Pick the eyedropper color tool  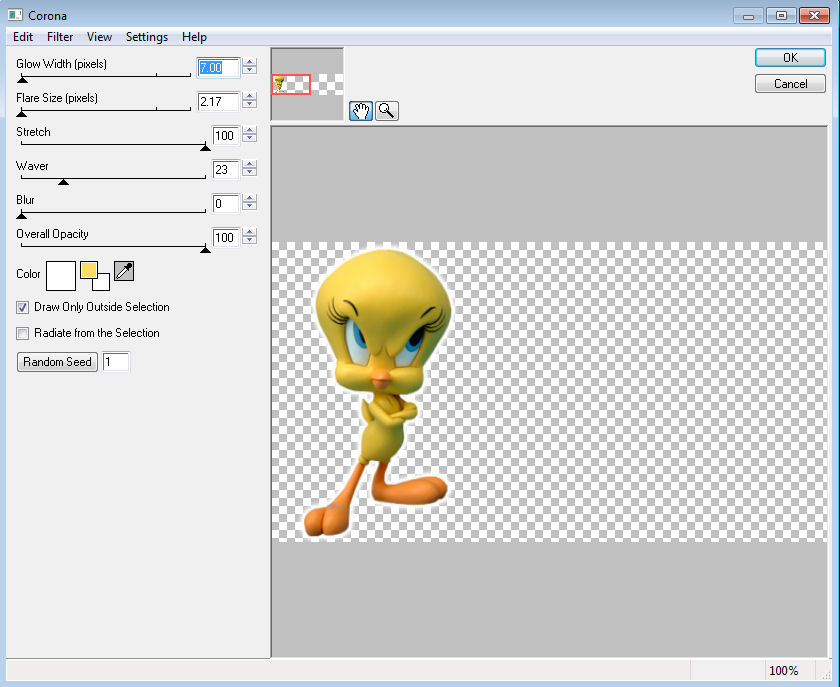click(x=124, y=270)
